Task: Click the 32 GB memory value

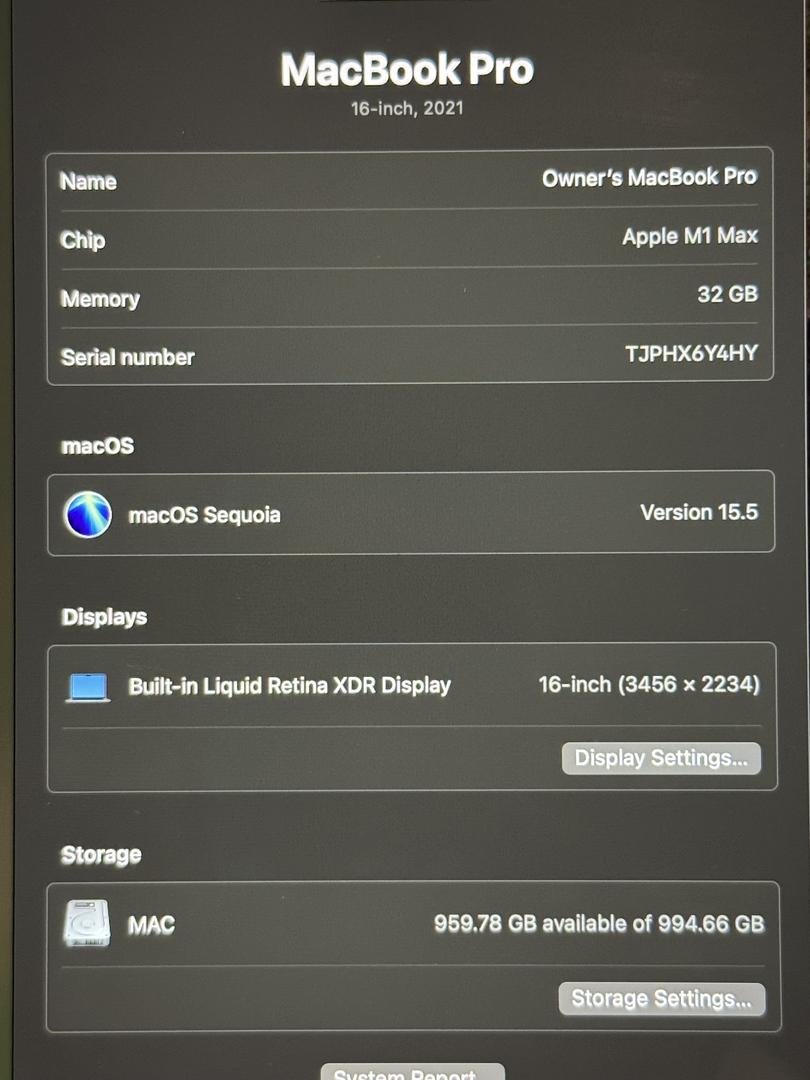Action: point(727,294)
